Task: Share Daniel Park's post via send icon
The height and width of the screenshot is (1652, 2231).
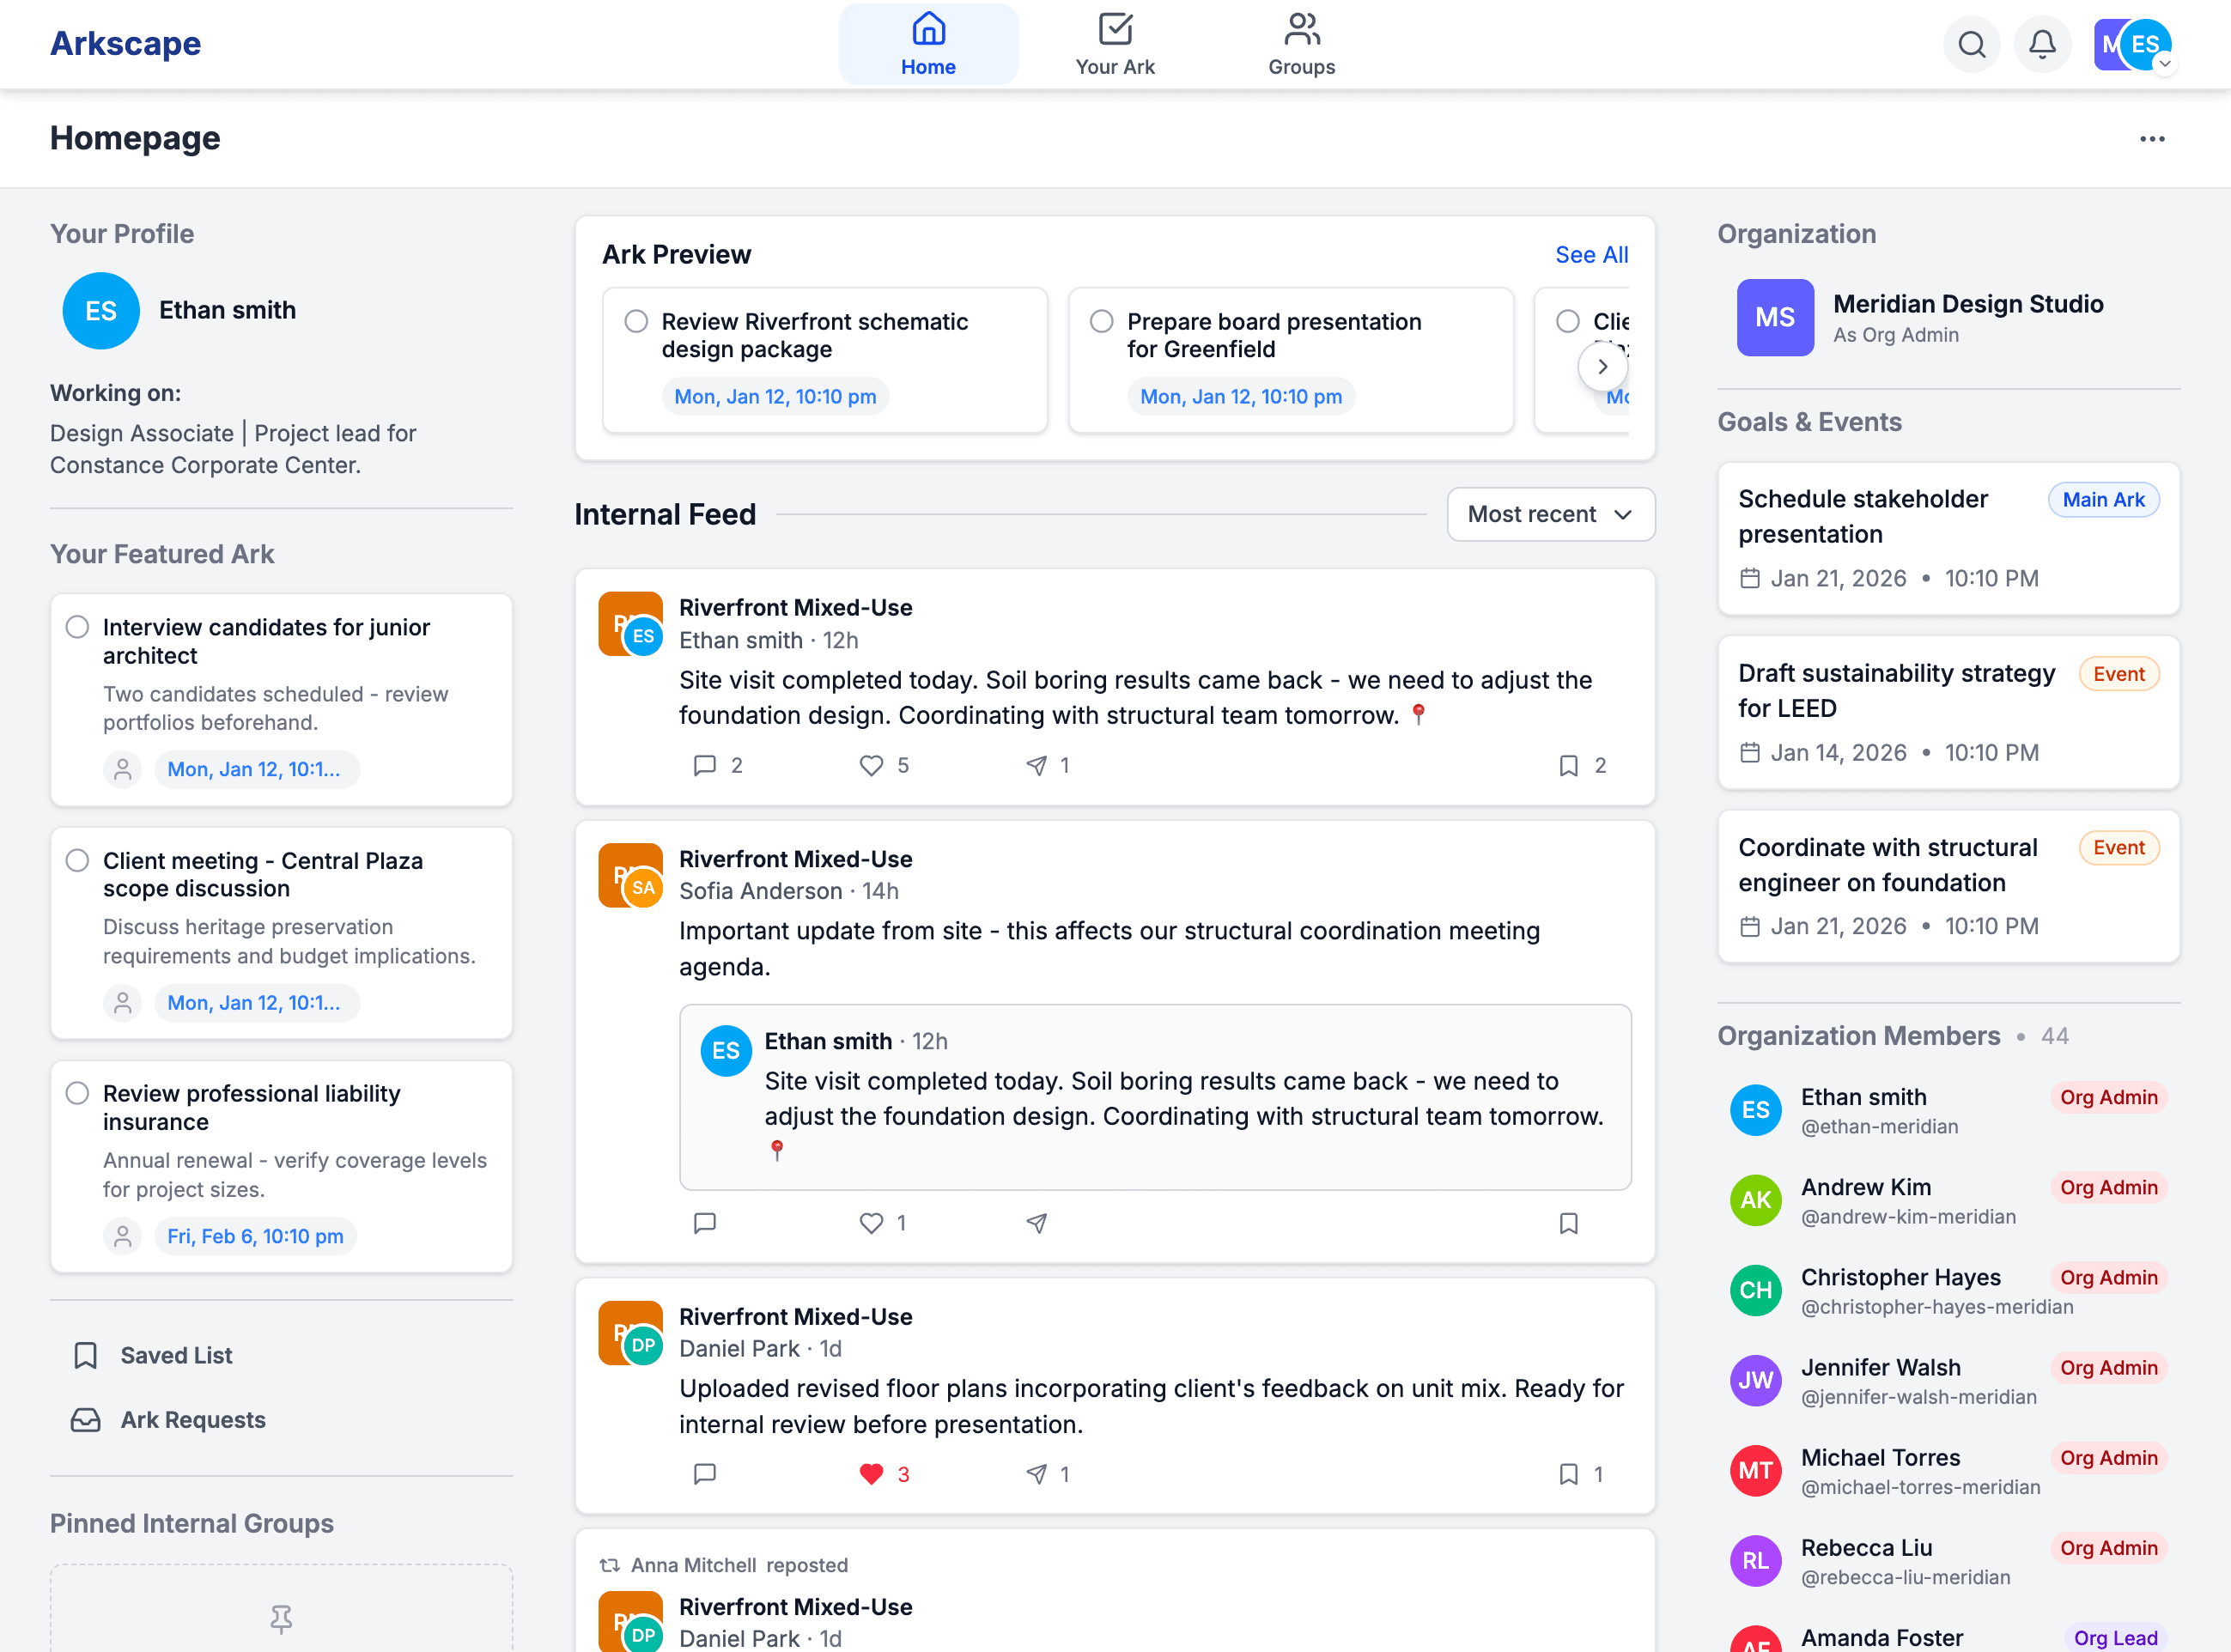Action: 1037,1474
